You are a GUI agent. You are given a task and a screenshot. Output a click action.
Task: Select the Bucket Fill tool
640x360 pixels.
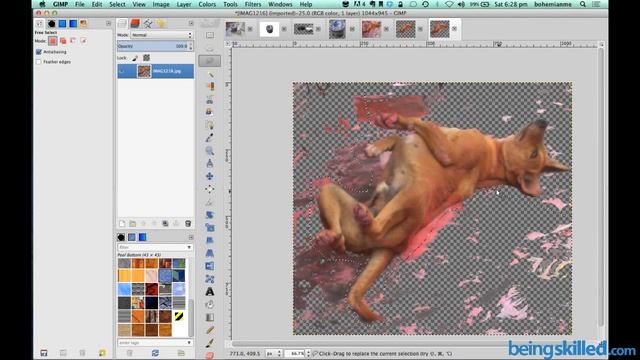[210, 304]
